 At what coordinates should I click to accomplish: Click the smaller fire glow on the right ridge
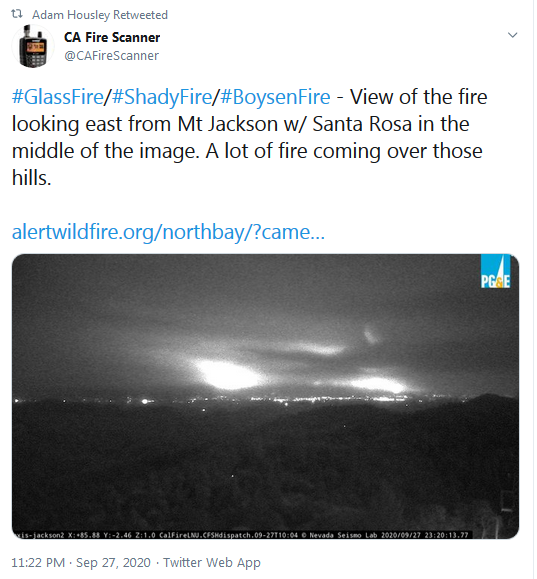tap(379, 385)
